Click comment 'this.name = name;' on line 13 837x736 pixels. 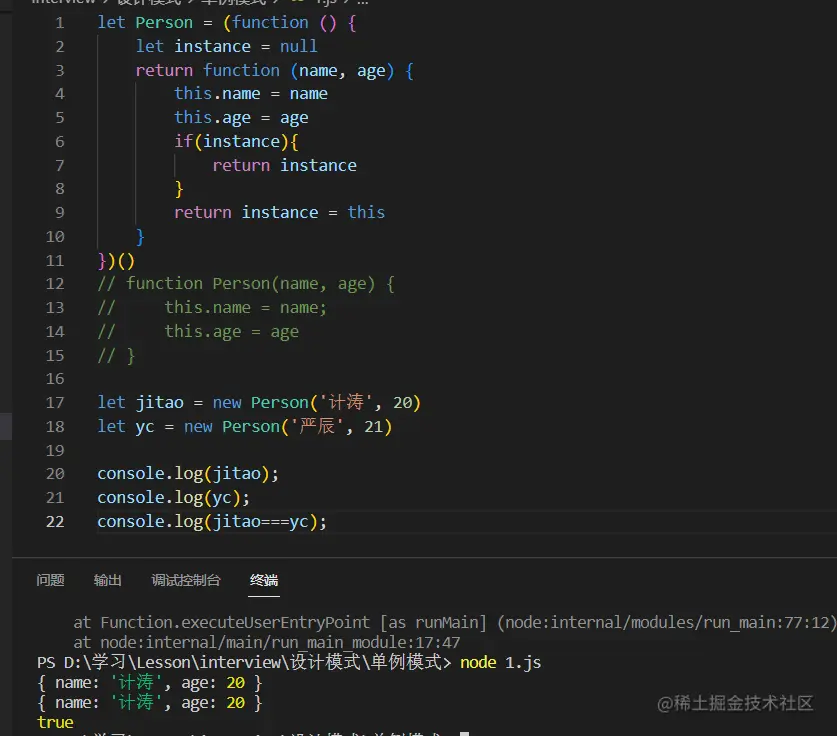tap(246, 308)
